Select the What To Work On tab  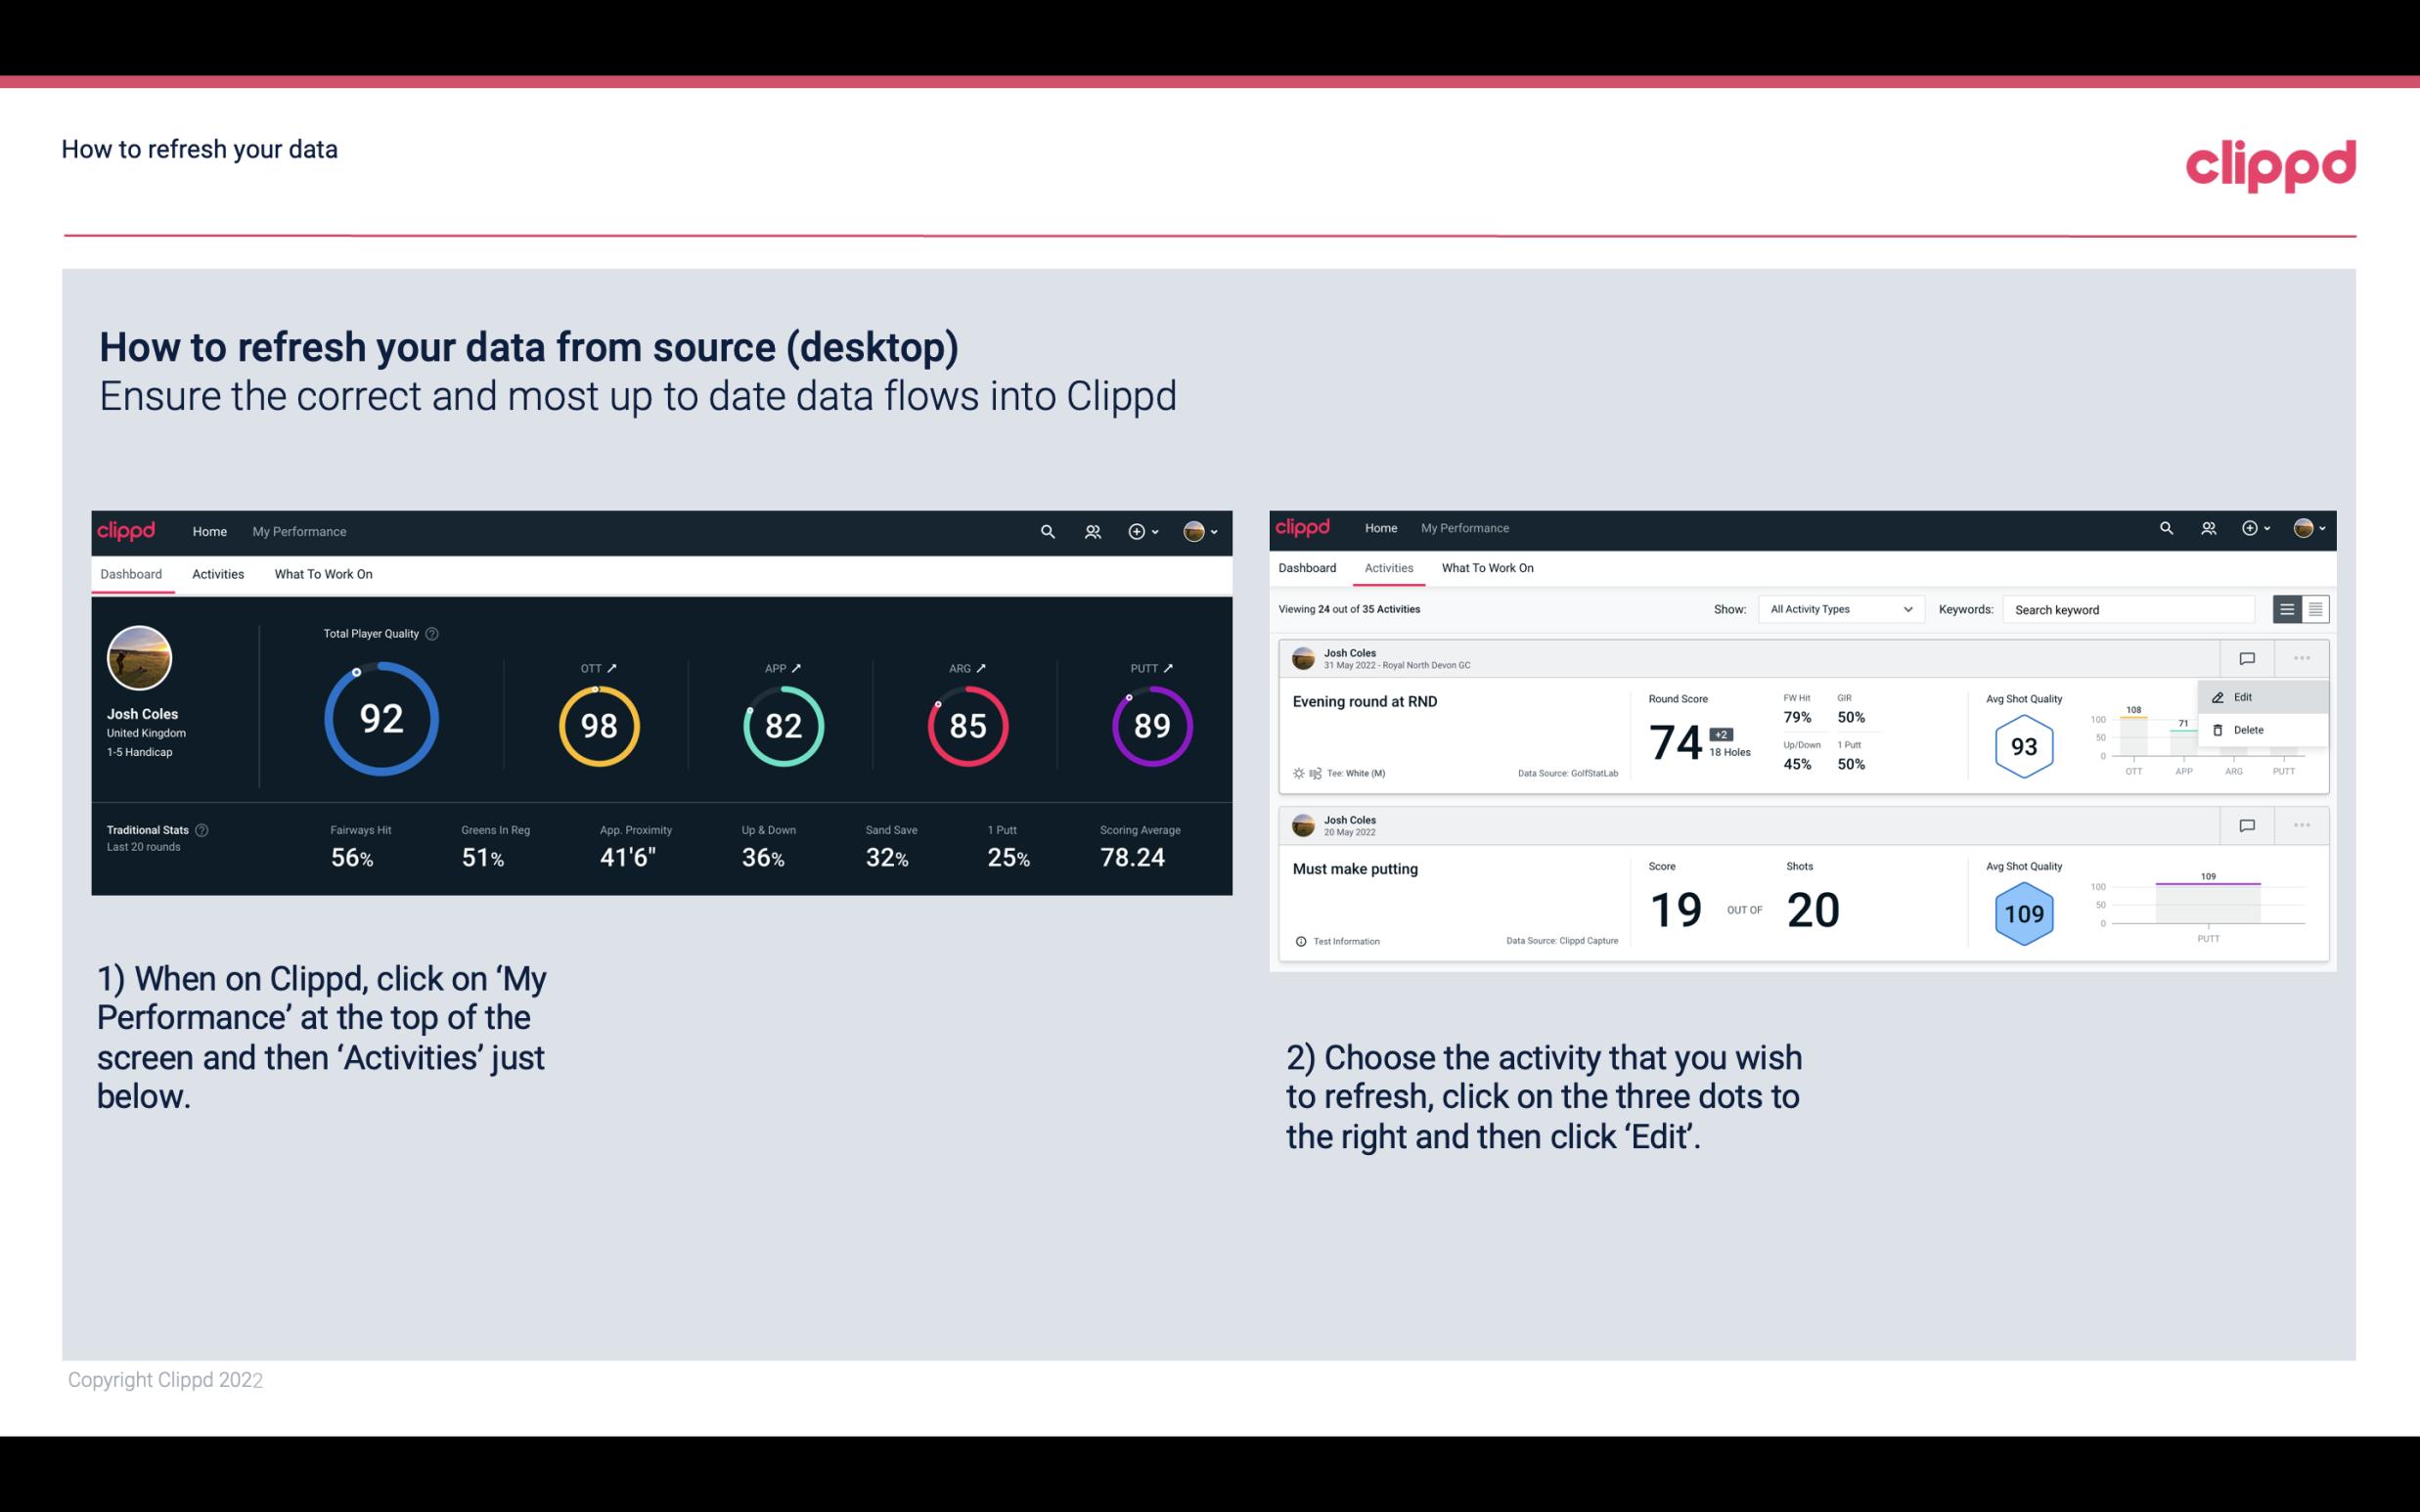click(x=321, y=573)
